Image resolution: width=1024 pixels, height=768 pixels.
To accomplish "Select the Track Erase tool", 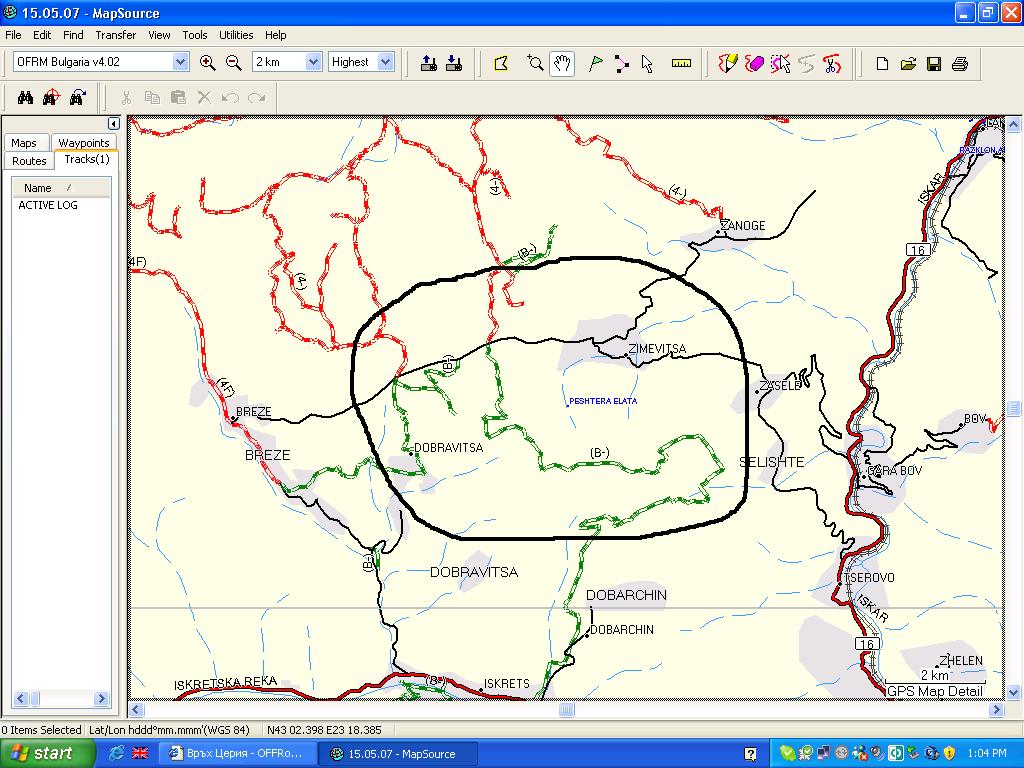I will pos(754,63).
